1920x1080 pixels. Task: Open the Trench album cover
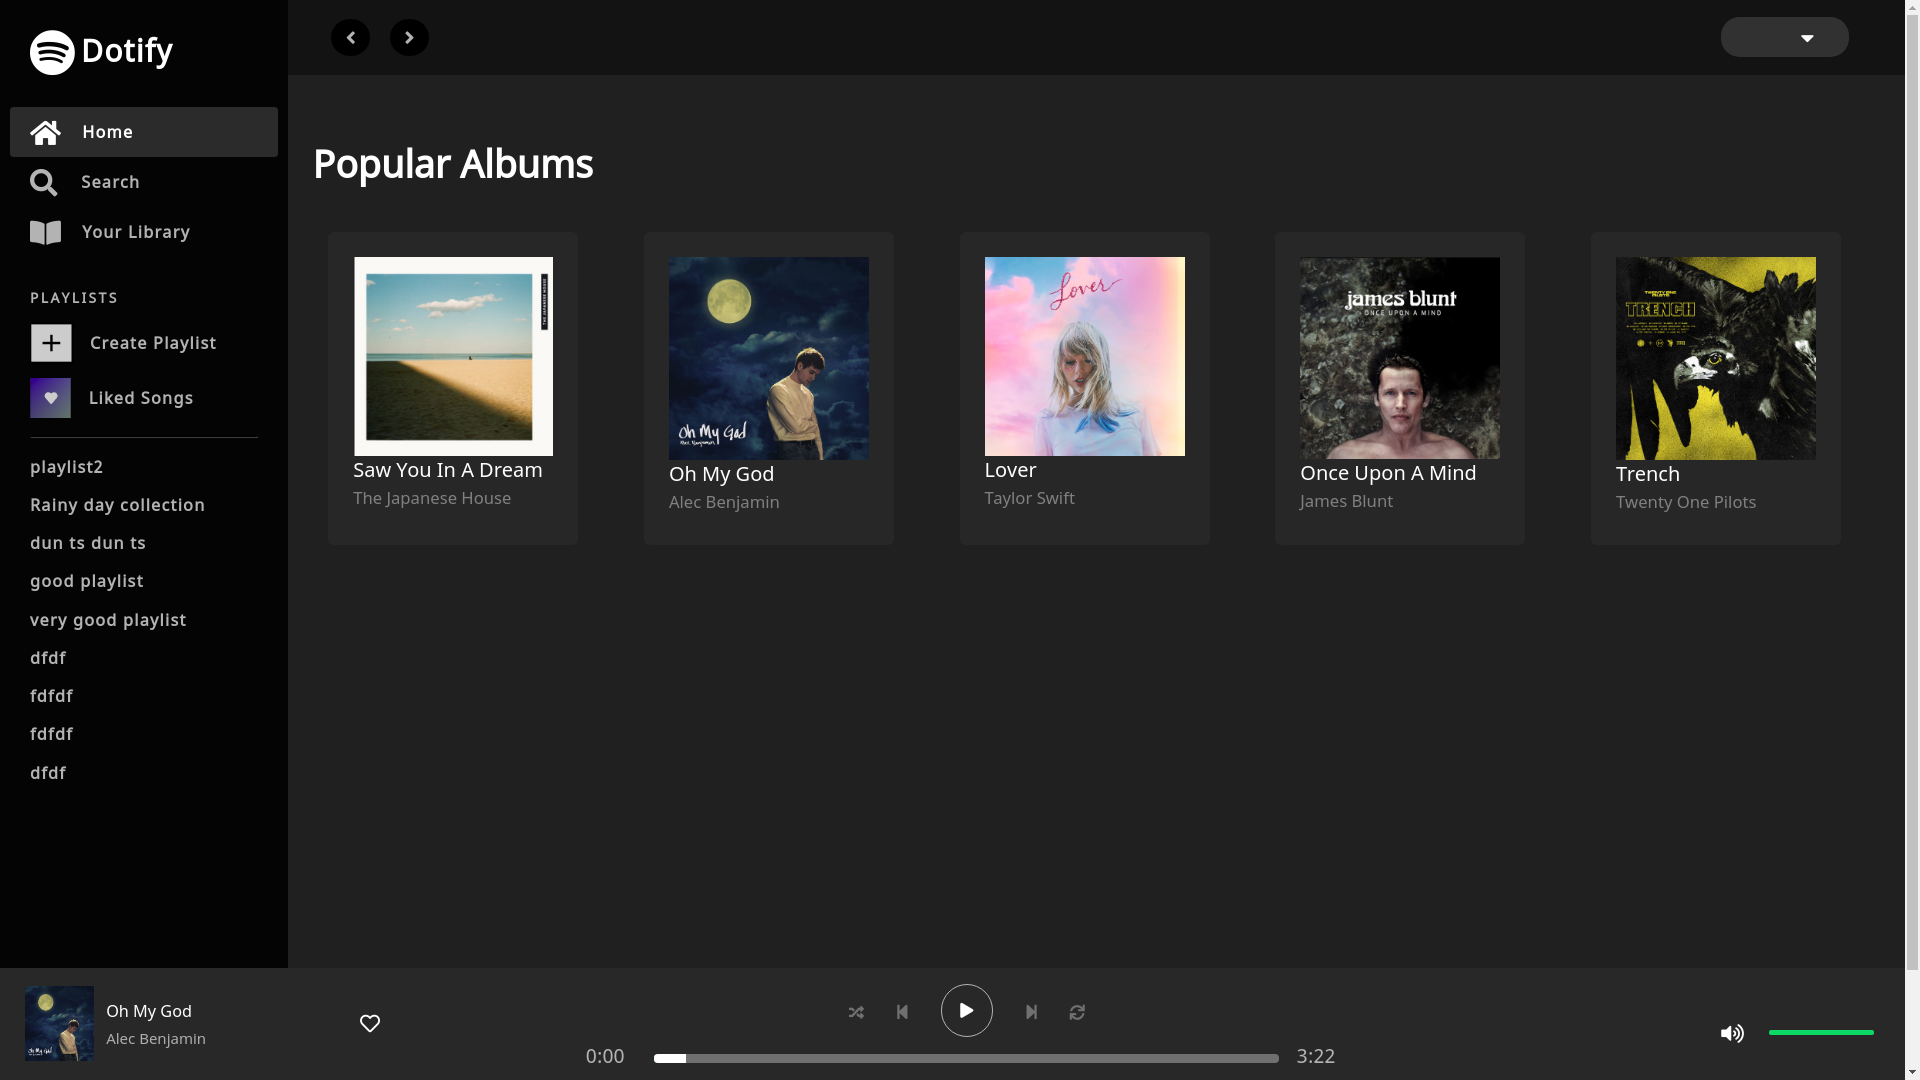1715,358
